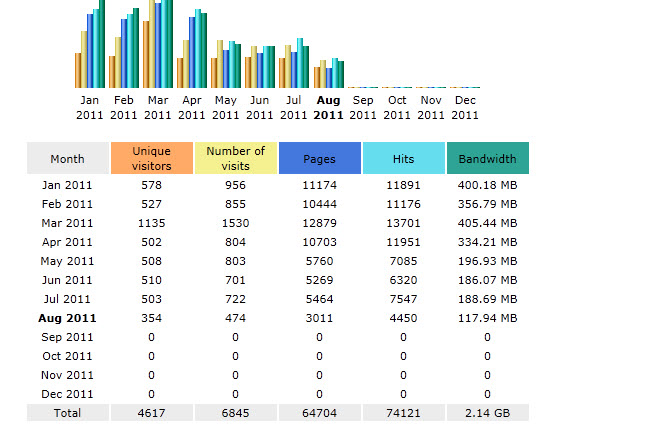Click Feb 2011 in the table Month column
647x438 pixels.
[x=67, y=204]
